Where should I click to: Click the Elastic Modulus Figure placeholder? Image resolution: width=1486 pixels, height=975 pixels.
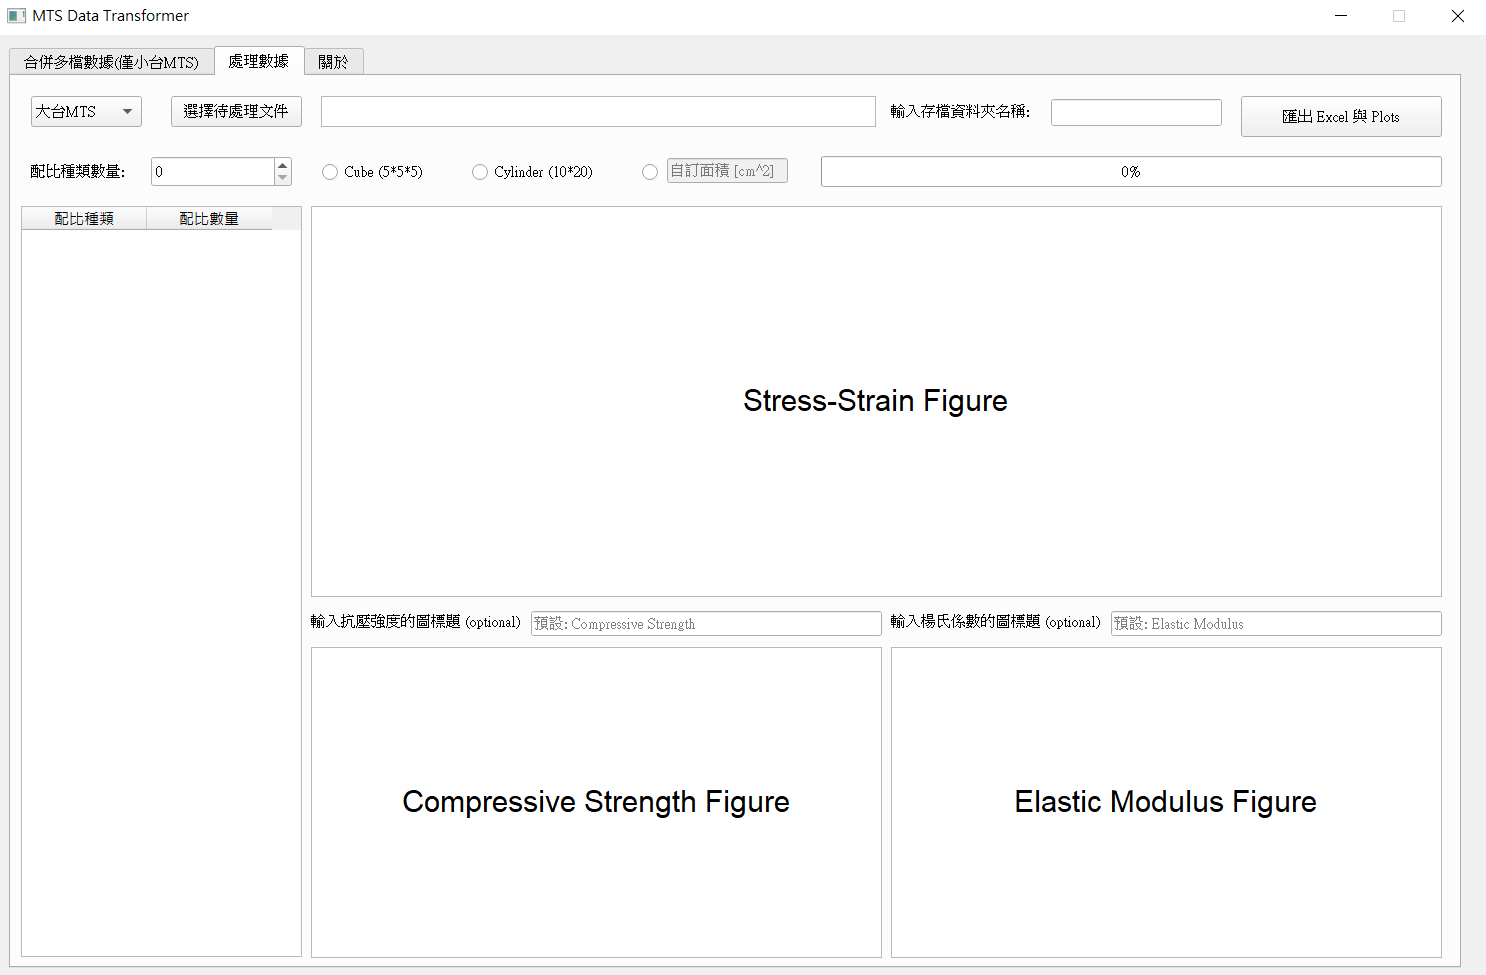(x=1166, y=802)
